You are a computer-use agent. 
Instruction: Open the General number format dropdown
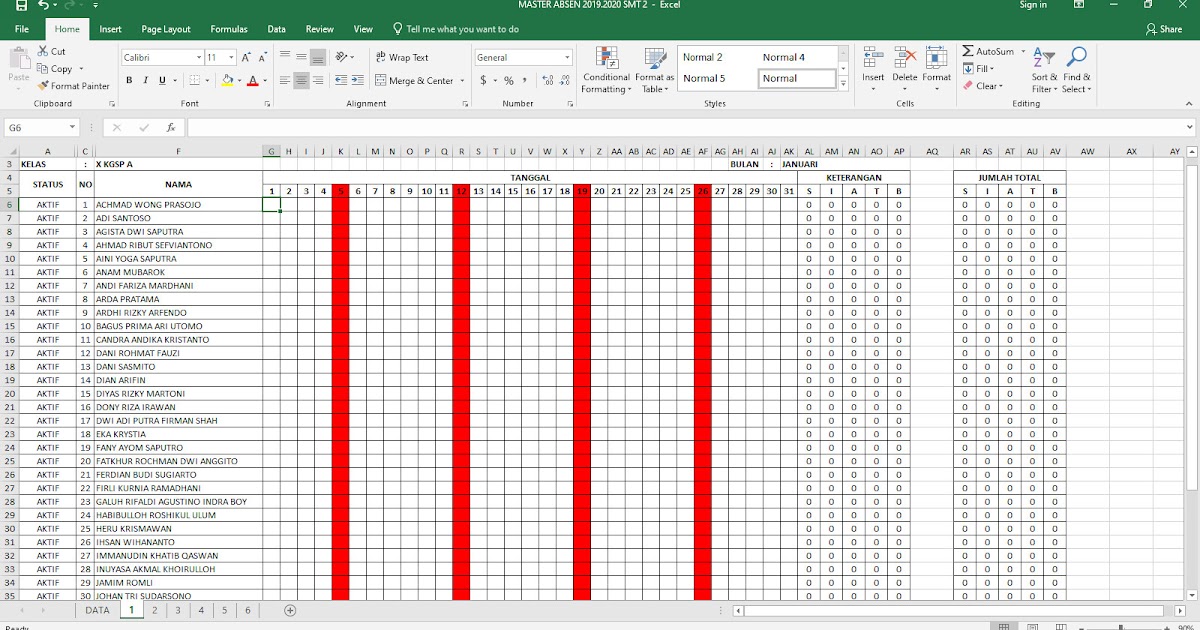coord(567,58)
